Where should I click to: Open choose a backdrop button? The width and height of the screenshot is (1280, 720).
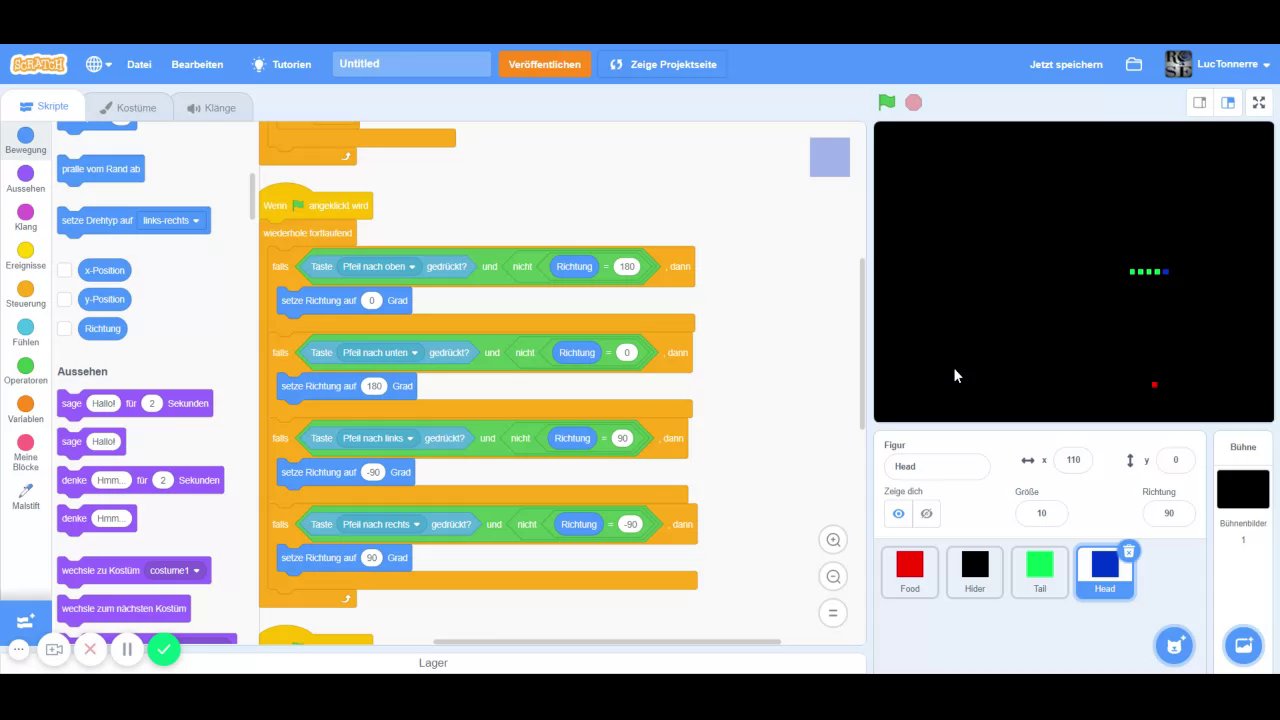click(x=1244, y=645)
